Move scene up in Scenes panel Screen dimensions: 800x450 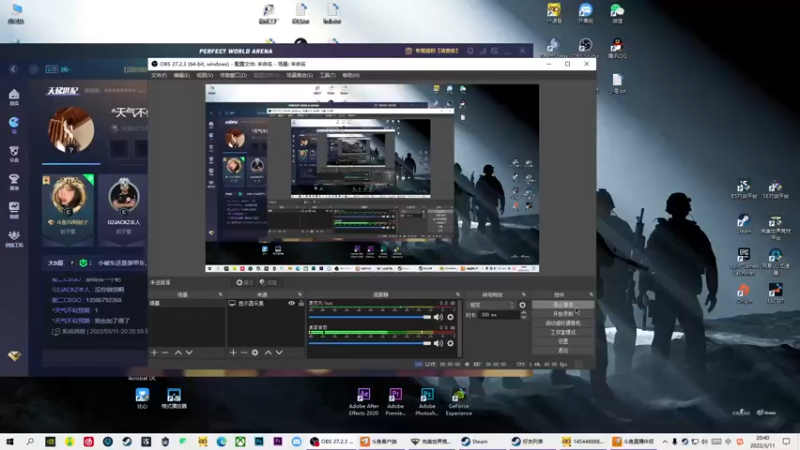pyautogui.click(x=178, y=353)
